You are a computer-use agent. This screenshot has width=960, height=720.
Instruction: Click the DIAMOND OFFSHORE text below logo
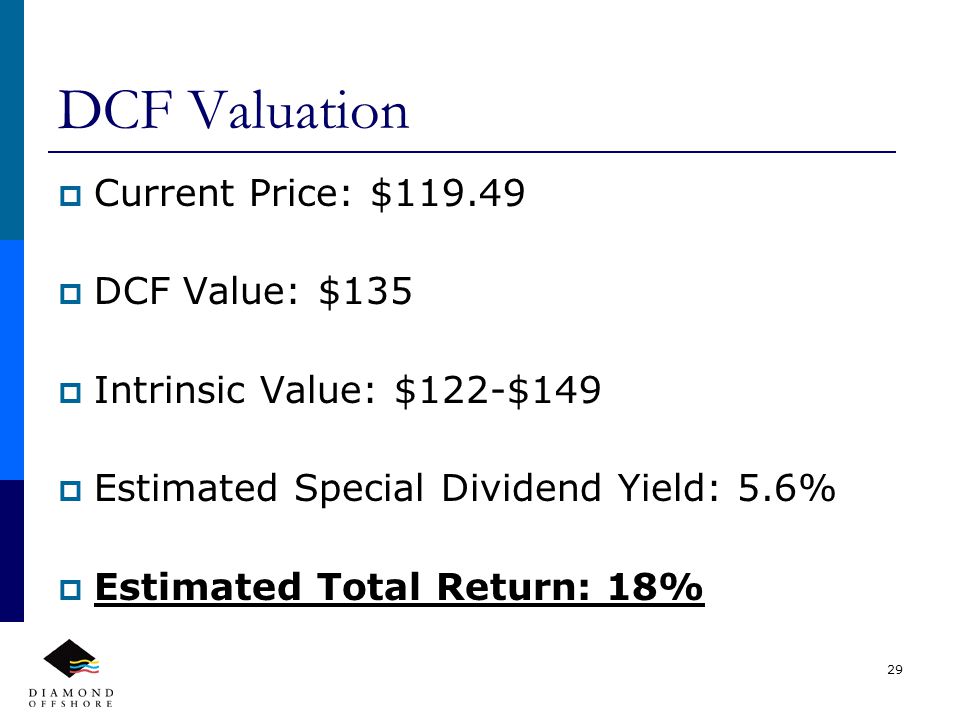pos(71,698)
